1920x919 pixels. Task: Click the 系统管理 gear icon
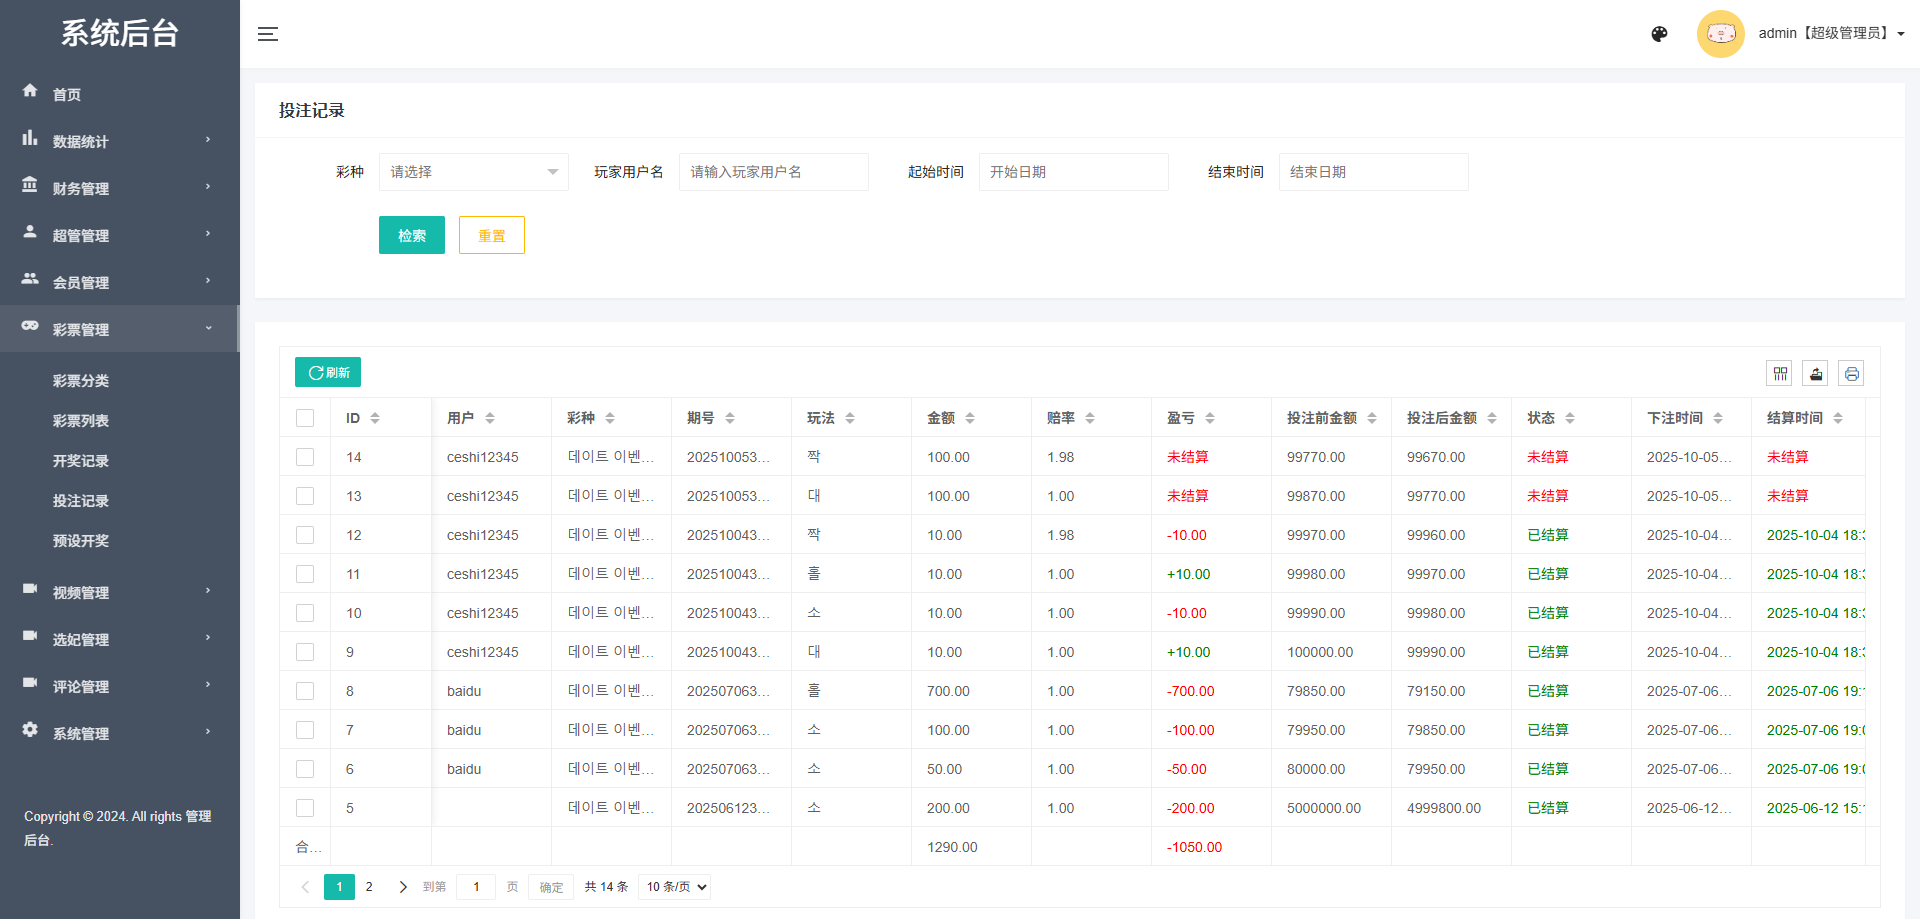click(x=30, y=730)
